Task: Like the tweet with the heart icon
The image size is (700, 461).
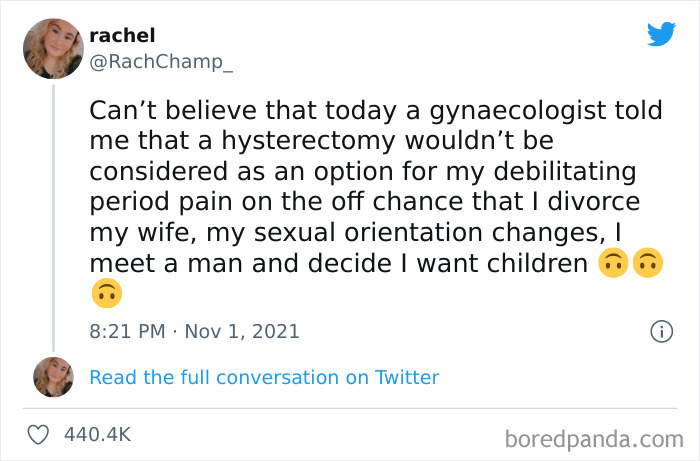Action: [40, 435]
